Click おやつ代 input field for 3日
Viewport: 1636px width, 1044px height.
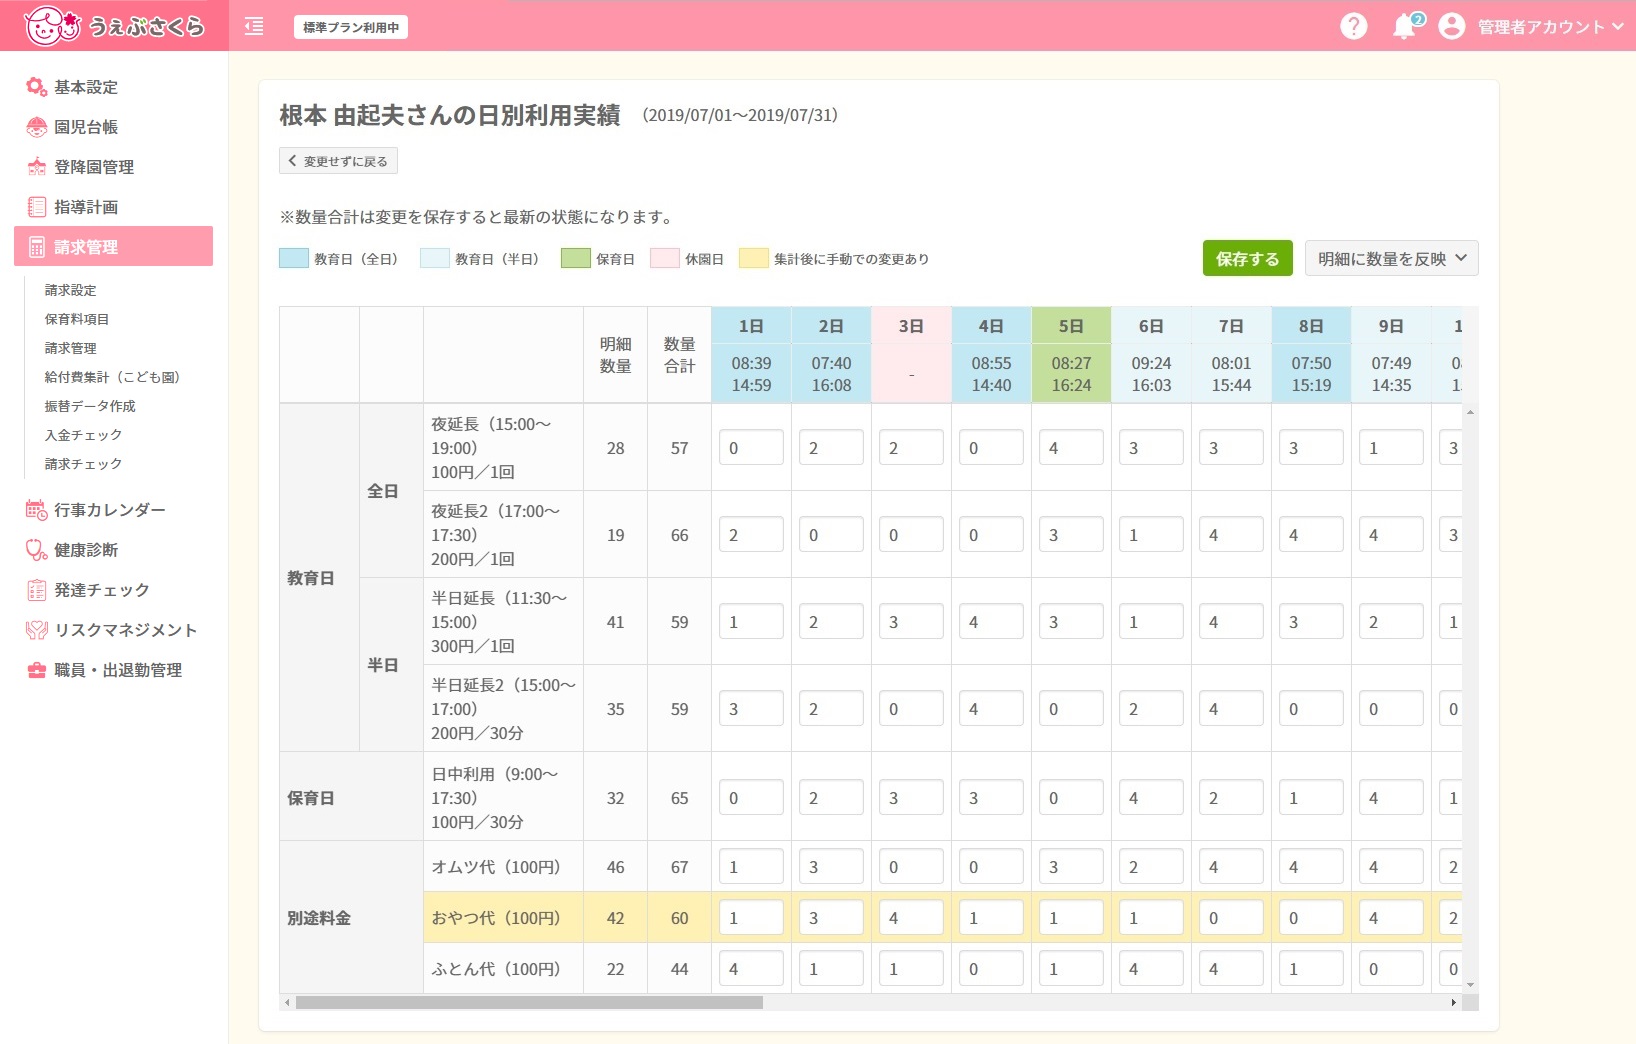coord(911,918)
